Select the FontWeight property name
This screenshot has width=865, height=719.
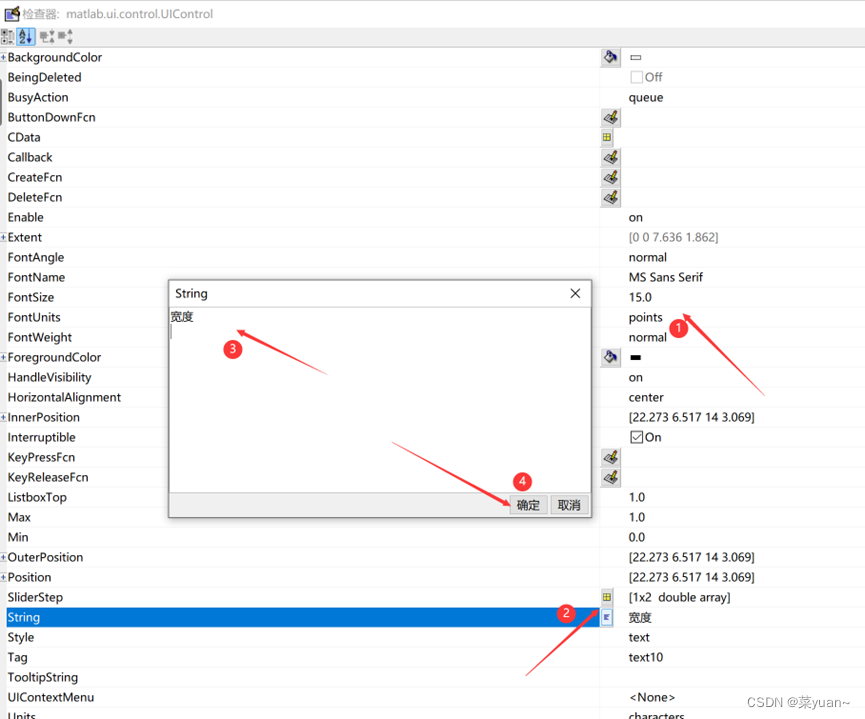point(40,338)
